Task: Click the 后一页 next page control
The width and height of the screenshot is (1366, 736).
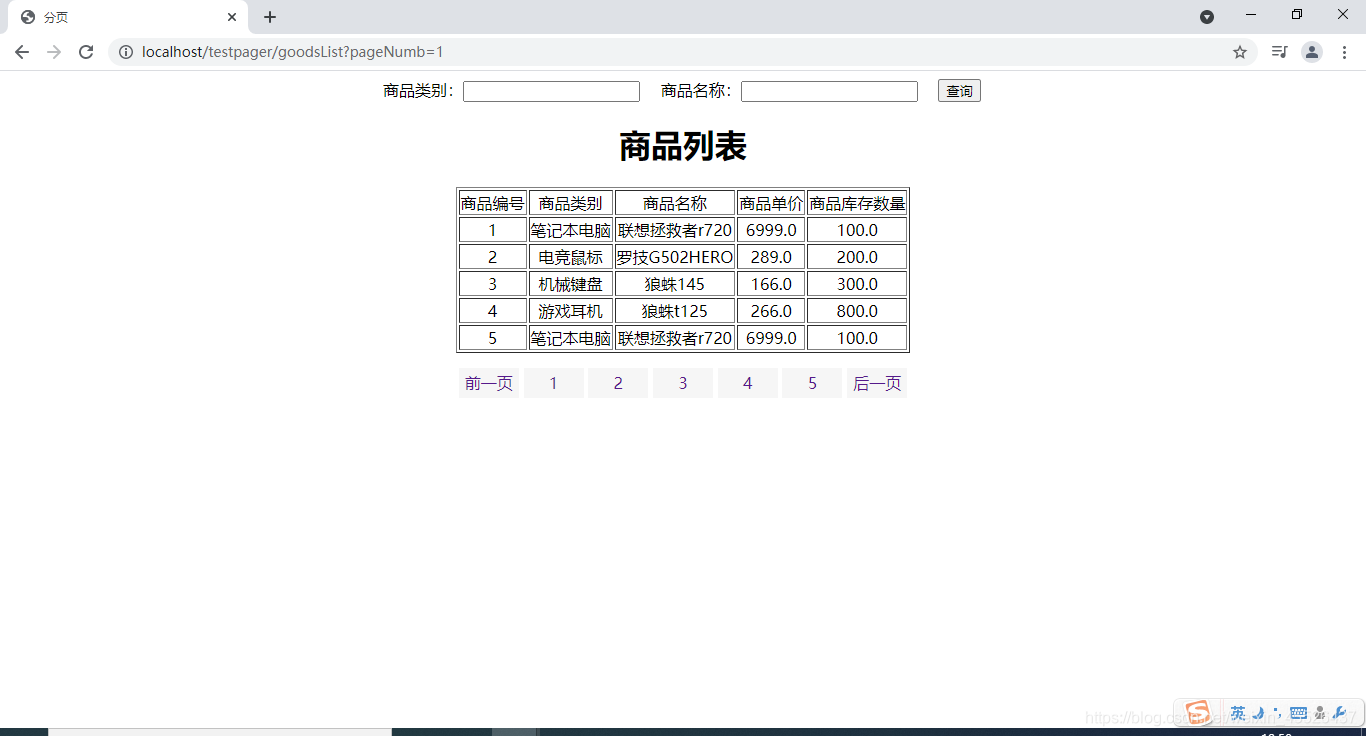Action: point(876,382)
